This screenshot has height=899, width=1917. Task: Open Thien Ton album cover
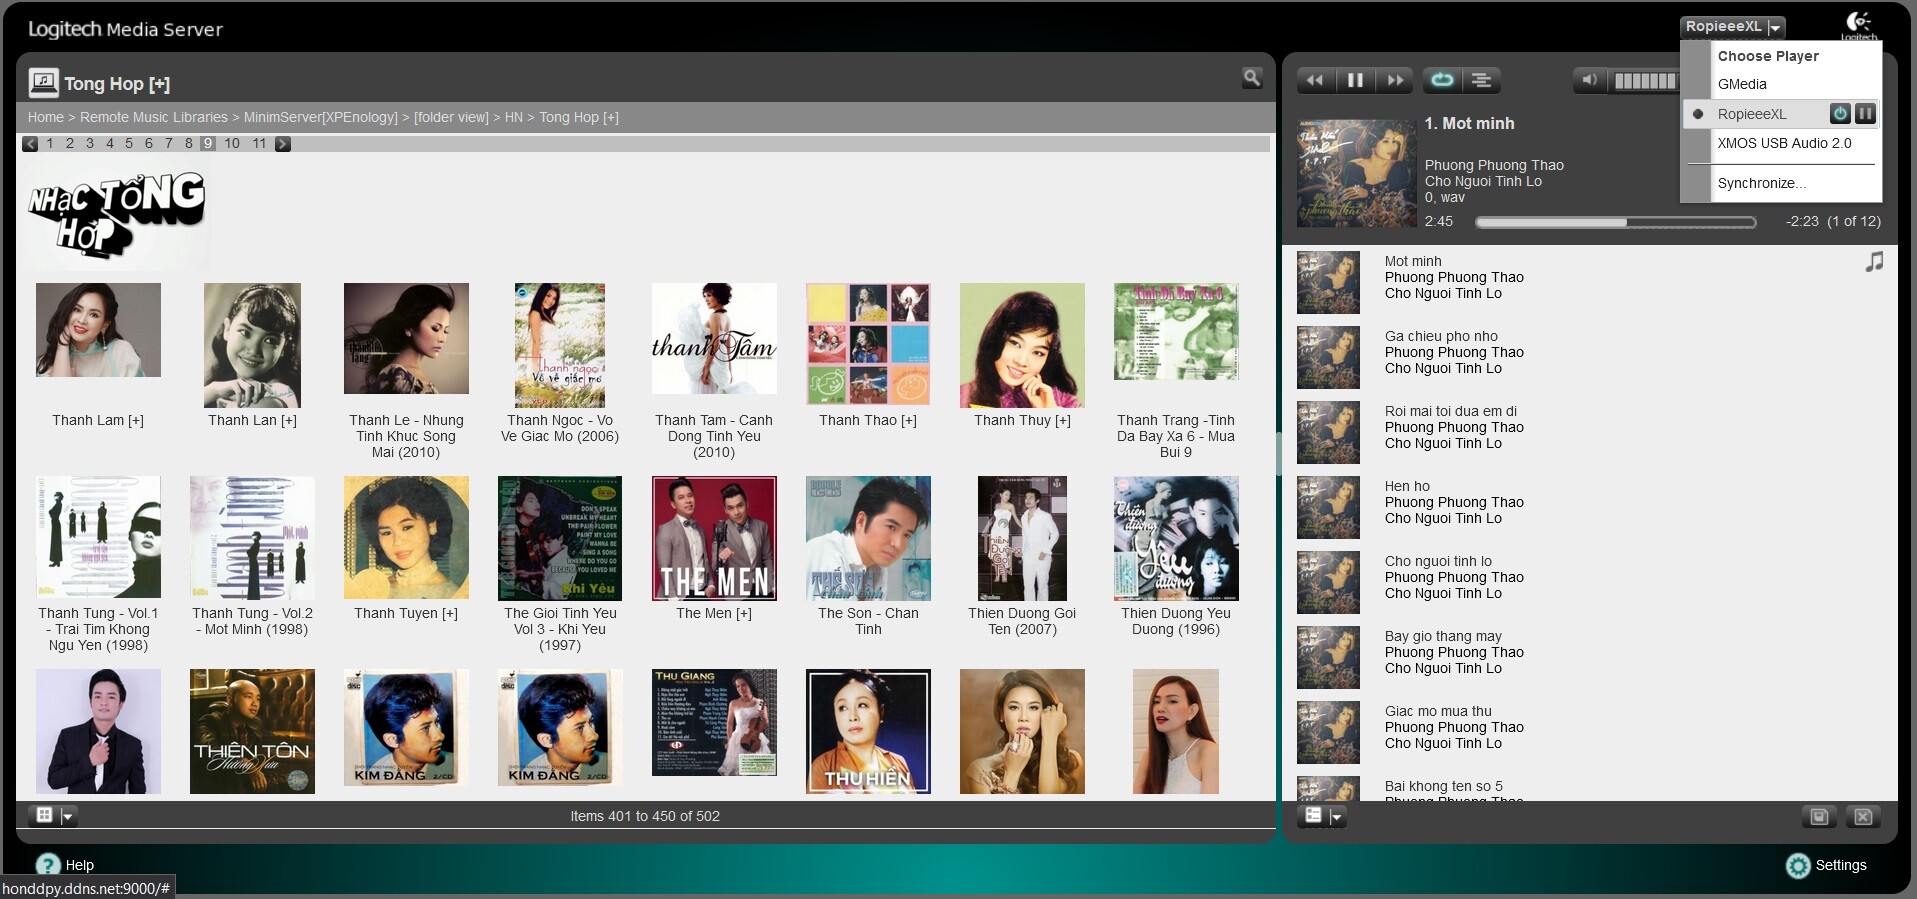pos(252,731)
